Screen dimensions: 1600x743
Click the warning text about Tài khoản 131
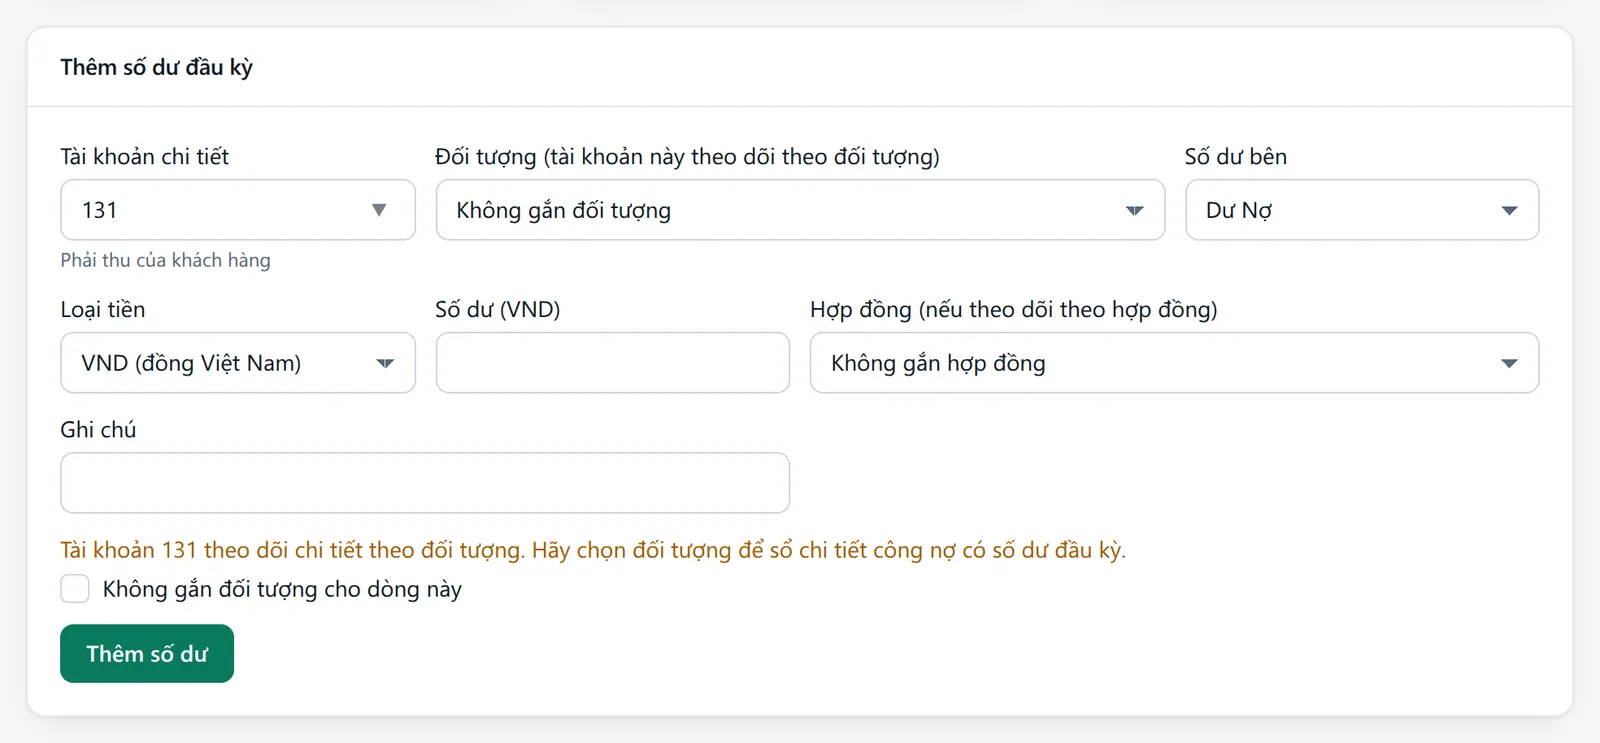point(593,550)
